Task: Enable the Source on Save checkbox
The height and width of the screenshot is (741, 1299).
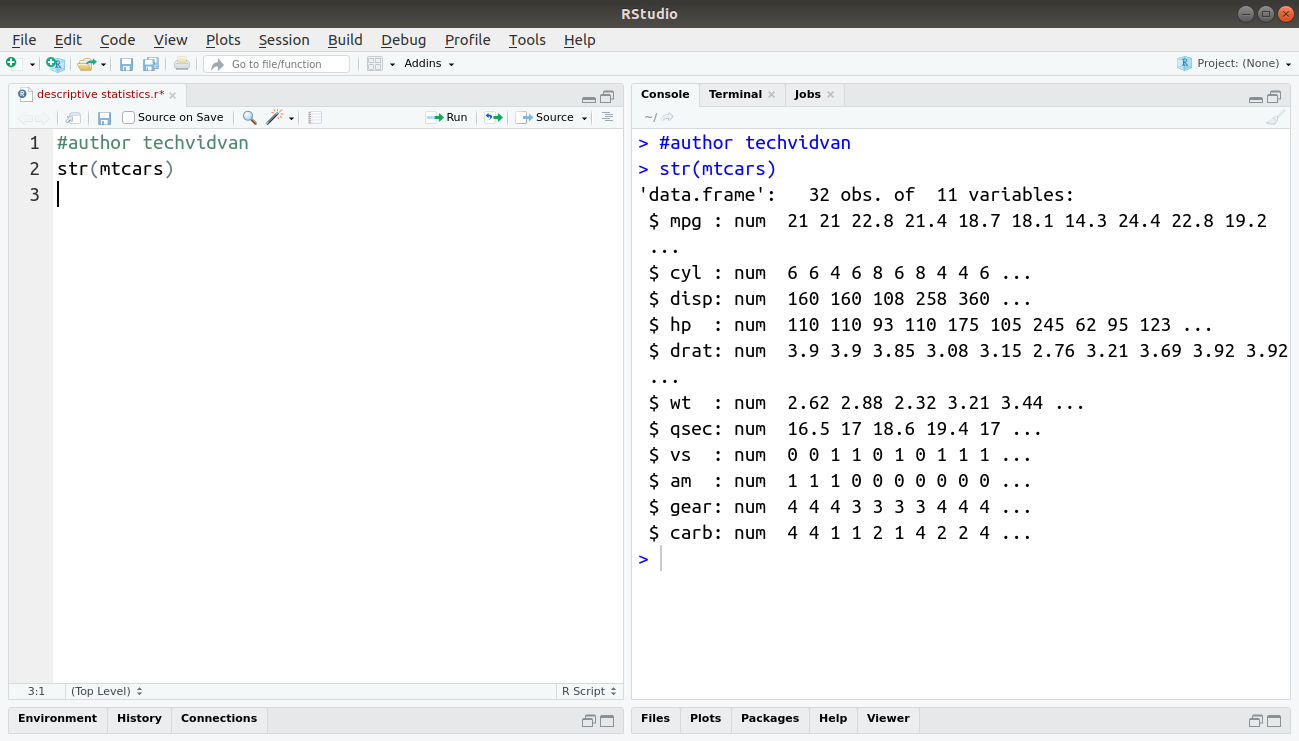Action: [x=127, y=117]
